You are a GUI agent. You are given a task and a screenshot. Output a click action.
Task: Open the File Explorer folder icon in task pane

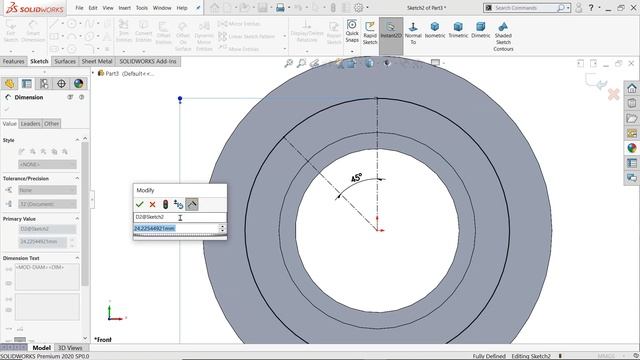(x=632, y=118)
